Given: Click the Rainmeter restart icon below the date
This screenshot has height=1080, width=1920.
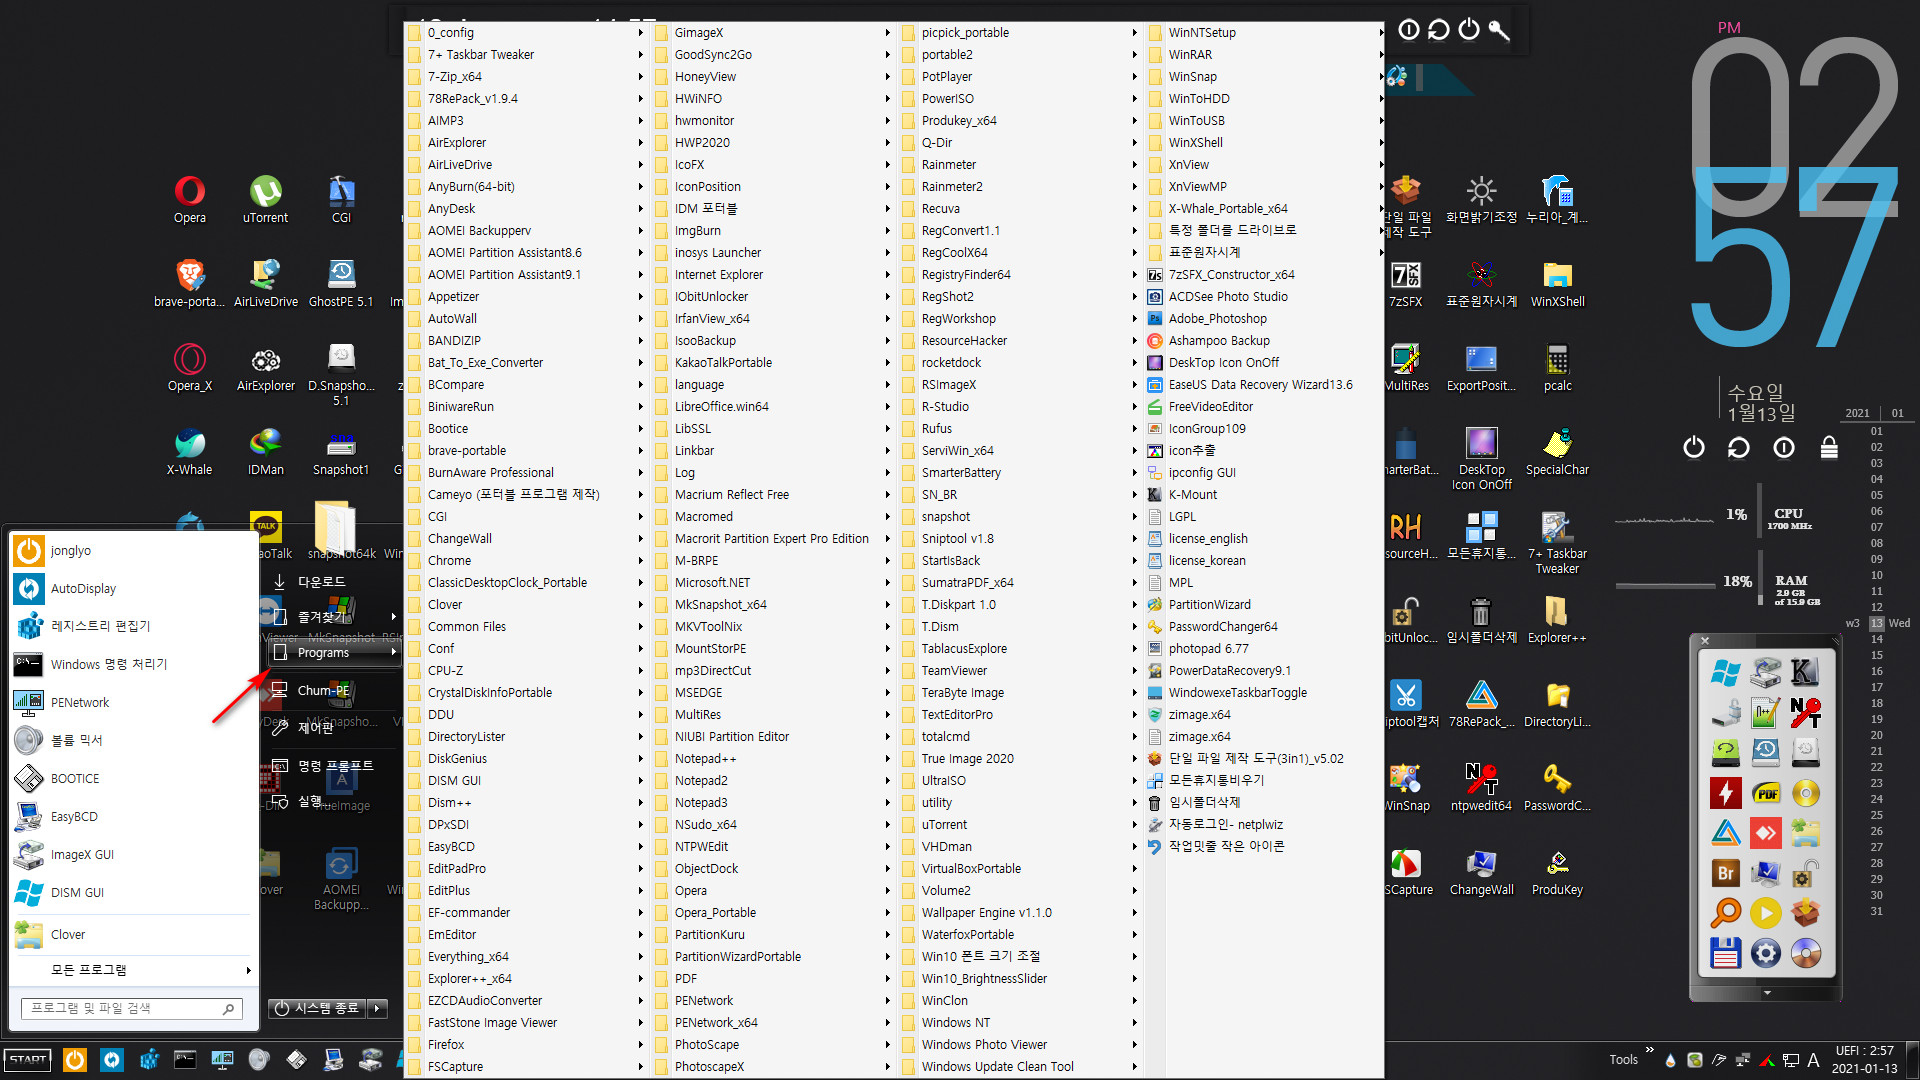Looking at the screenshot, I should click(x=1739, y=447).
